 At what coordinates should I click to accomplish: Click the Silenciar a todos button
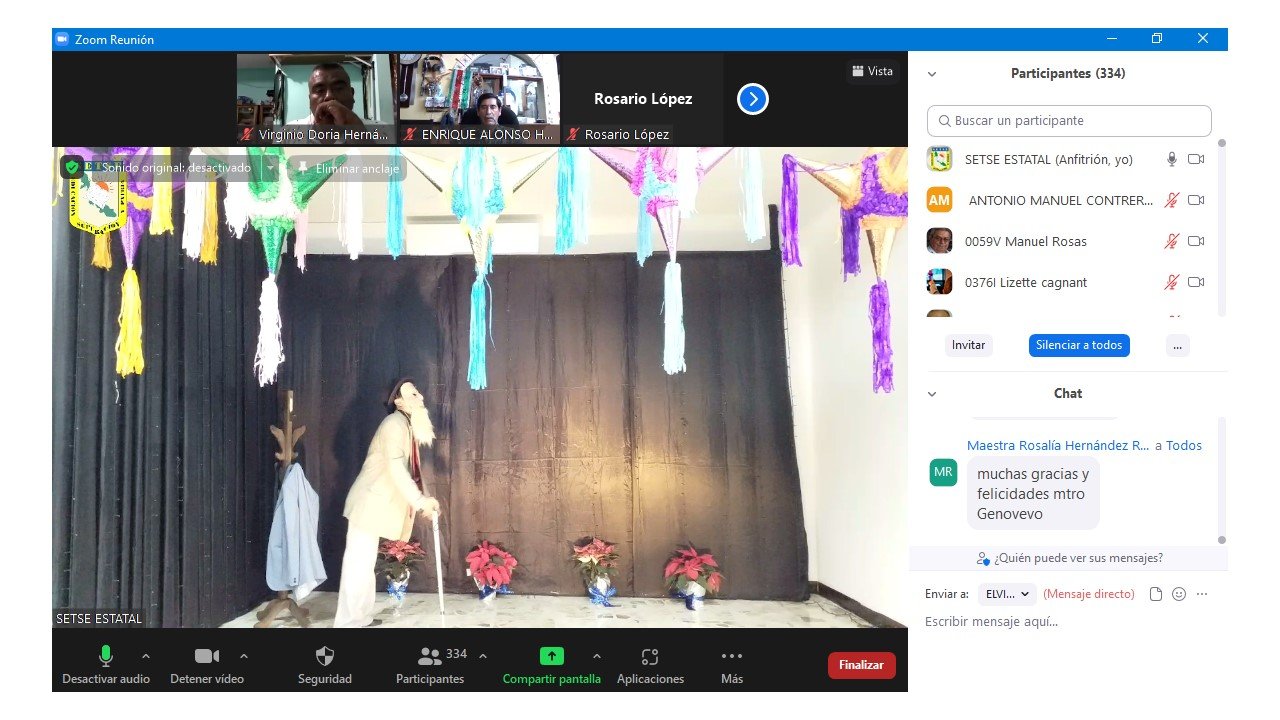coord(1079,345)
